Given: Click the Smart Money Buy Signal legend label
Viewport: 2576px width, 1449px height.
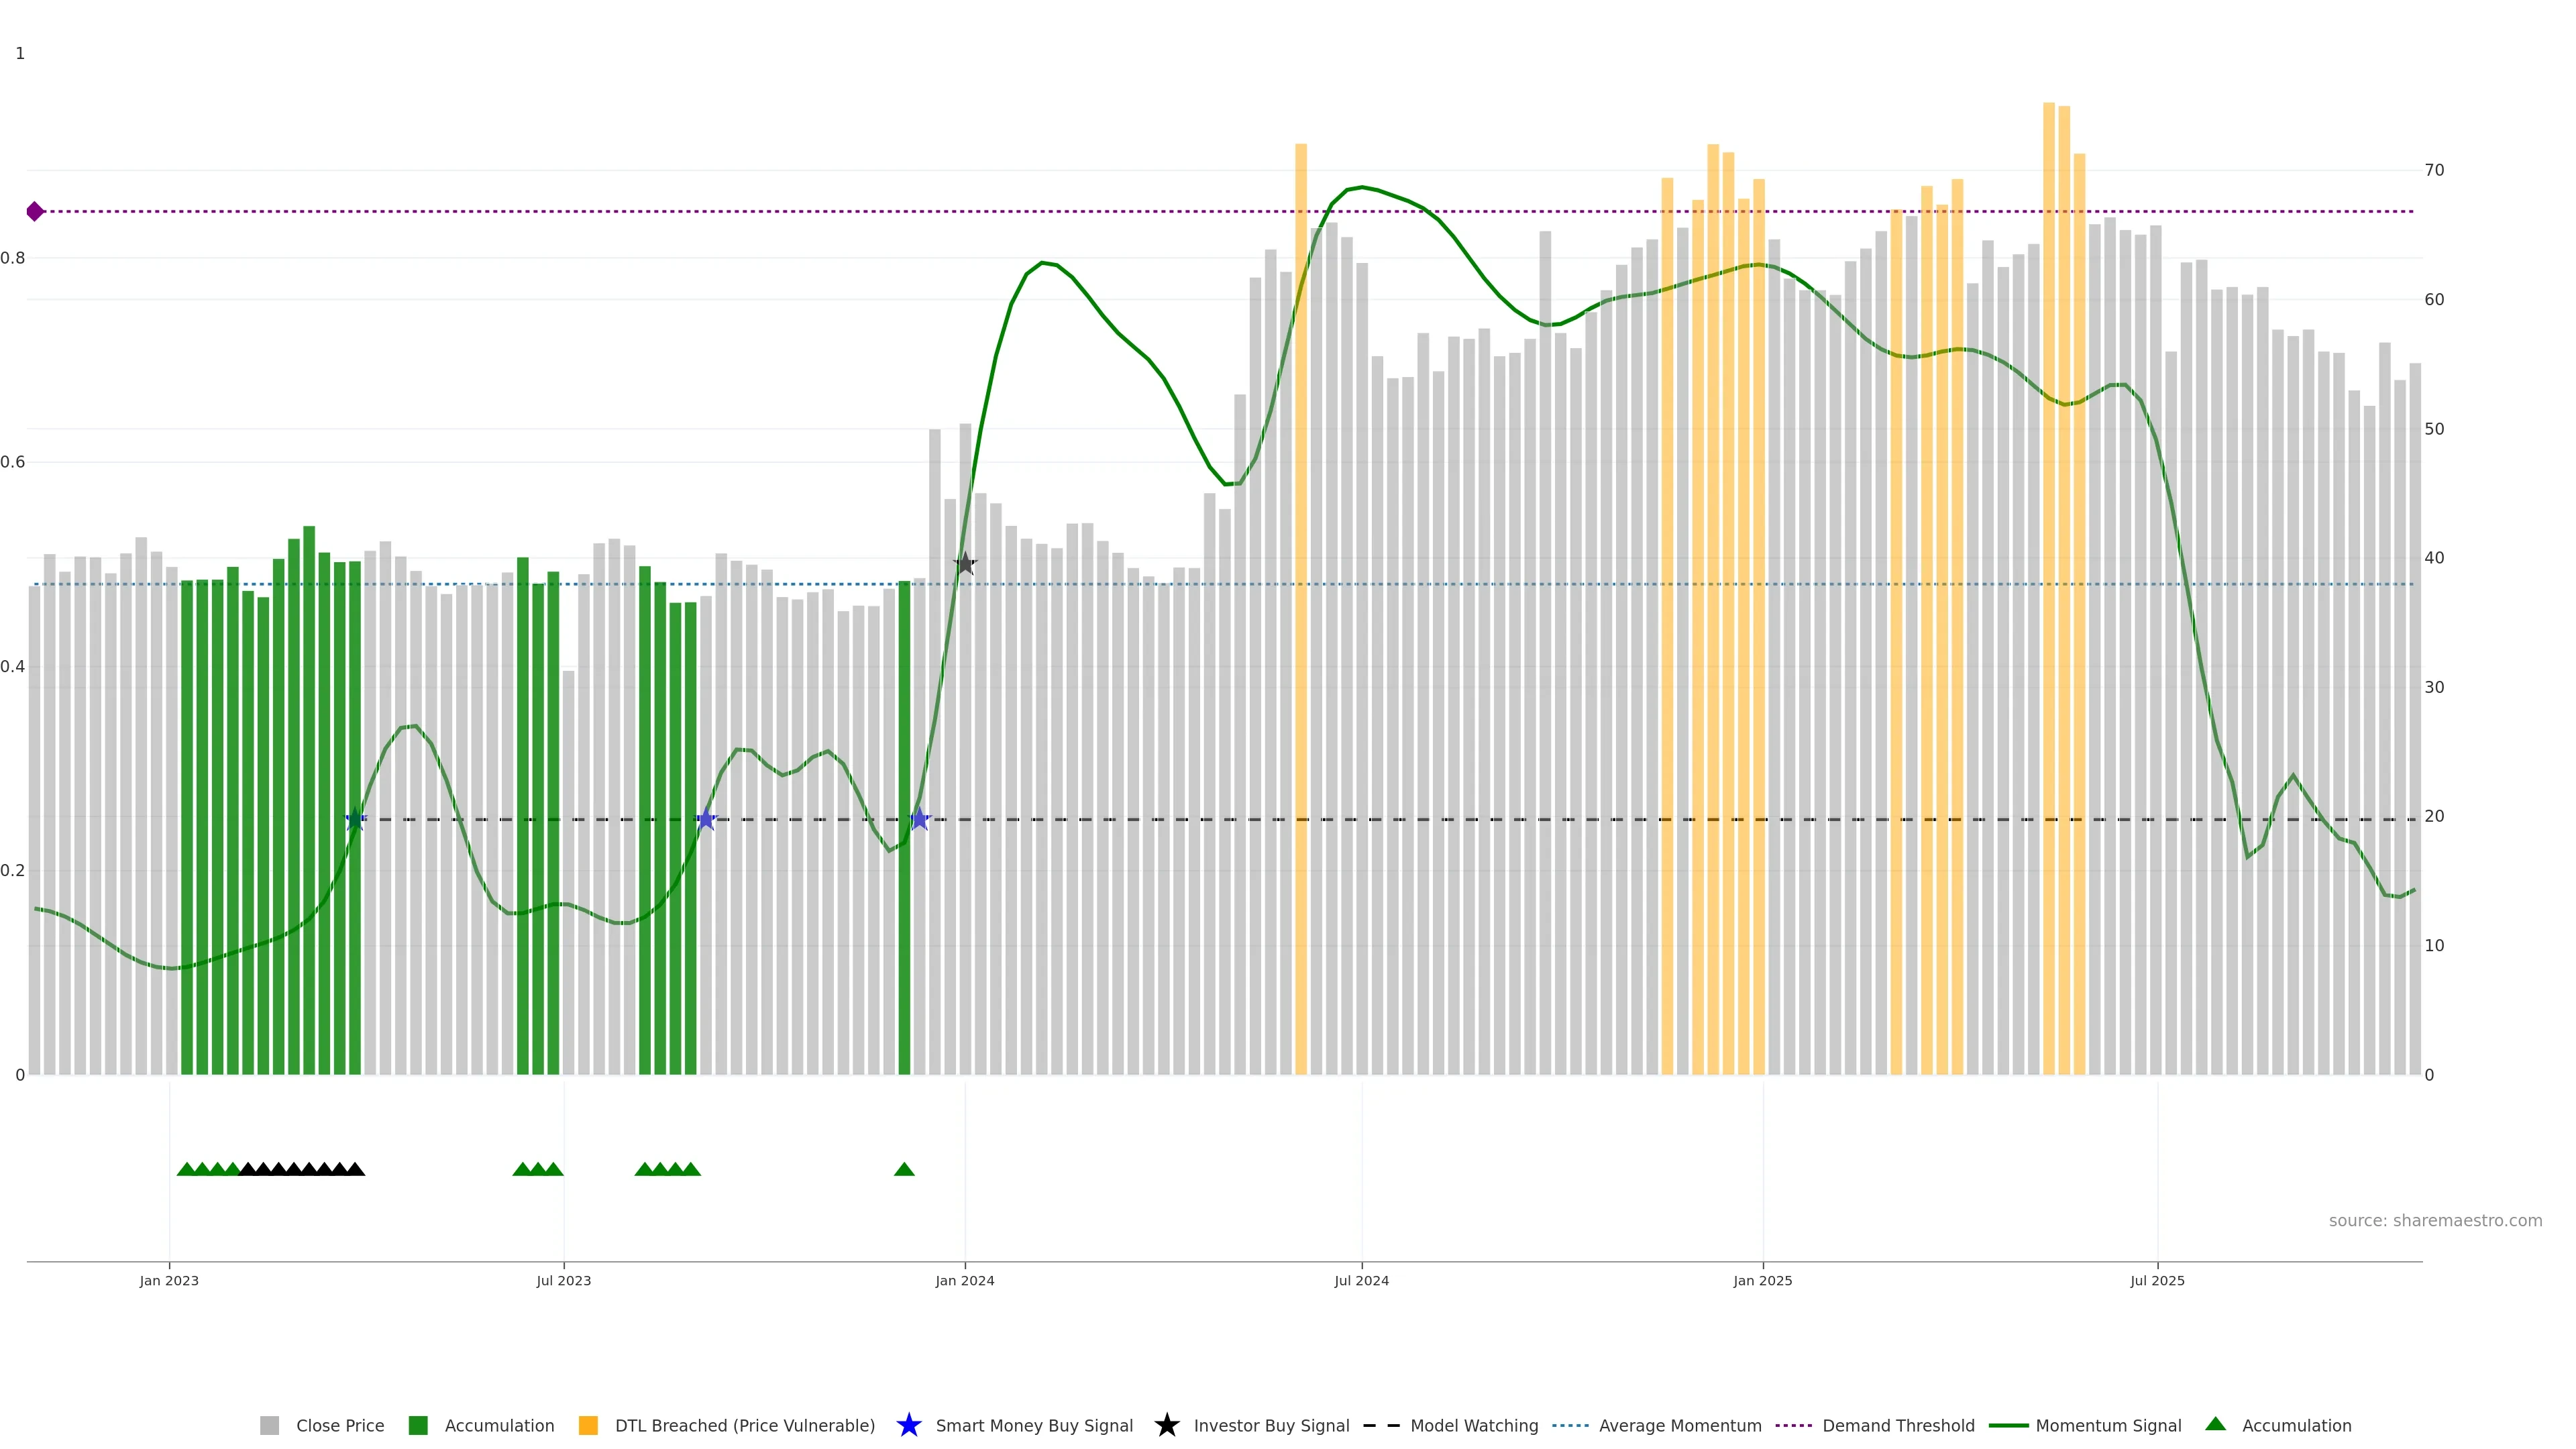Looking at the screenshot, I should [1033, 1425].
